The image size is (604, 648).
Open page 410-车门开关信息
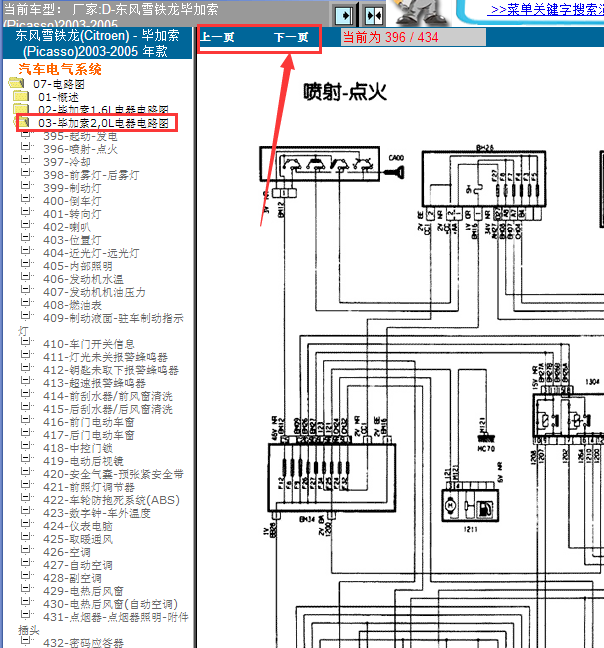pos(88,344)
